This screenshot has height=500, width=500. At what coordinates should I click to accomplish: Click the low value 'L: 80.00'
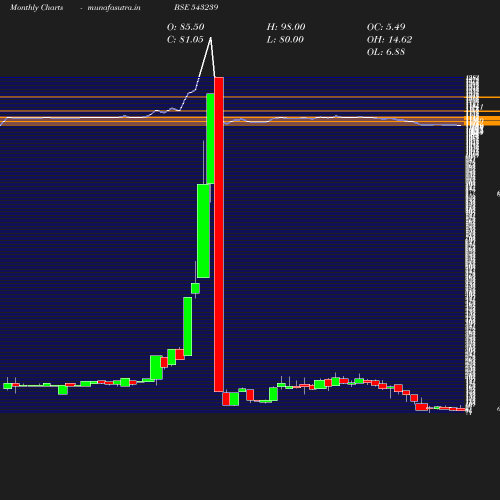285,40
